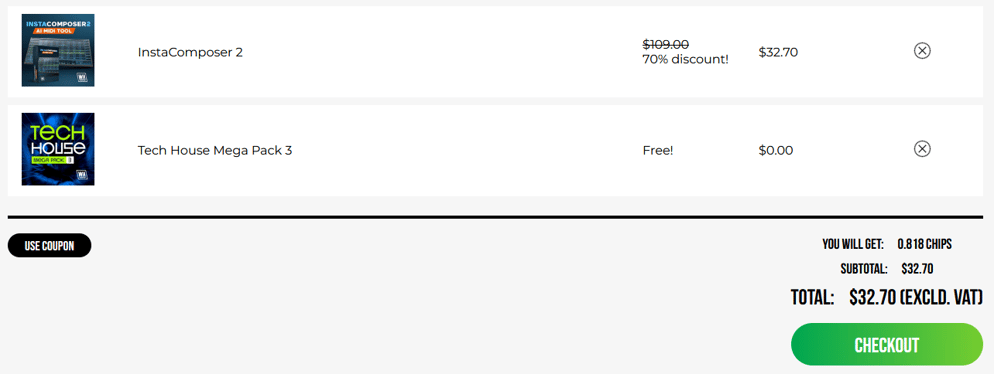
Task: Open the Tech House Mega Pack 3 artwork
Action: [58, 149]
